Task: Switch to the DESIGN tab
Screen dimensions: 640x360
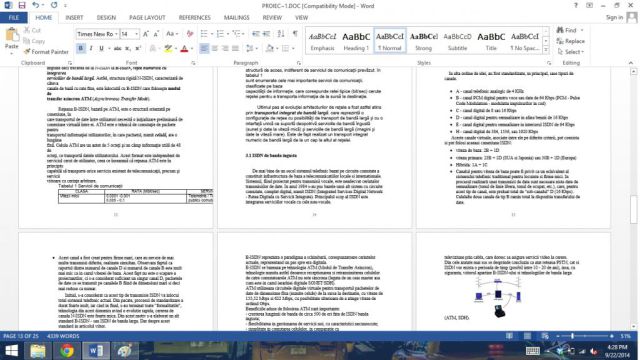Action: (x=106, y=18)
